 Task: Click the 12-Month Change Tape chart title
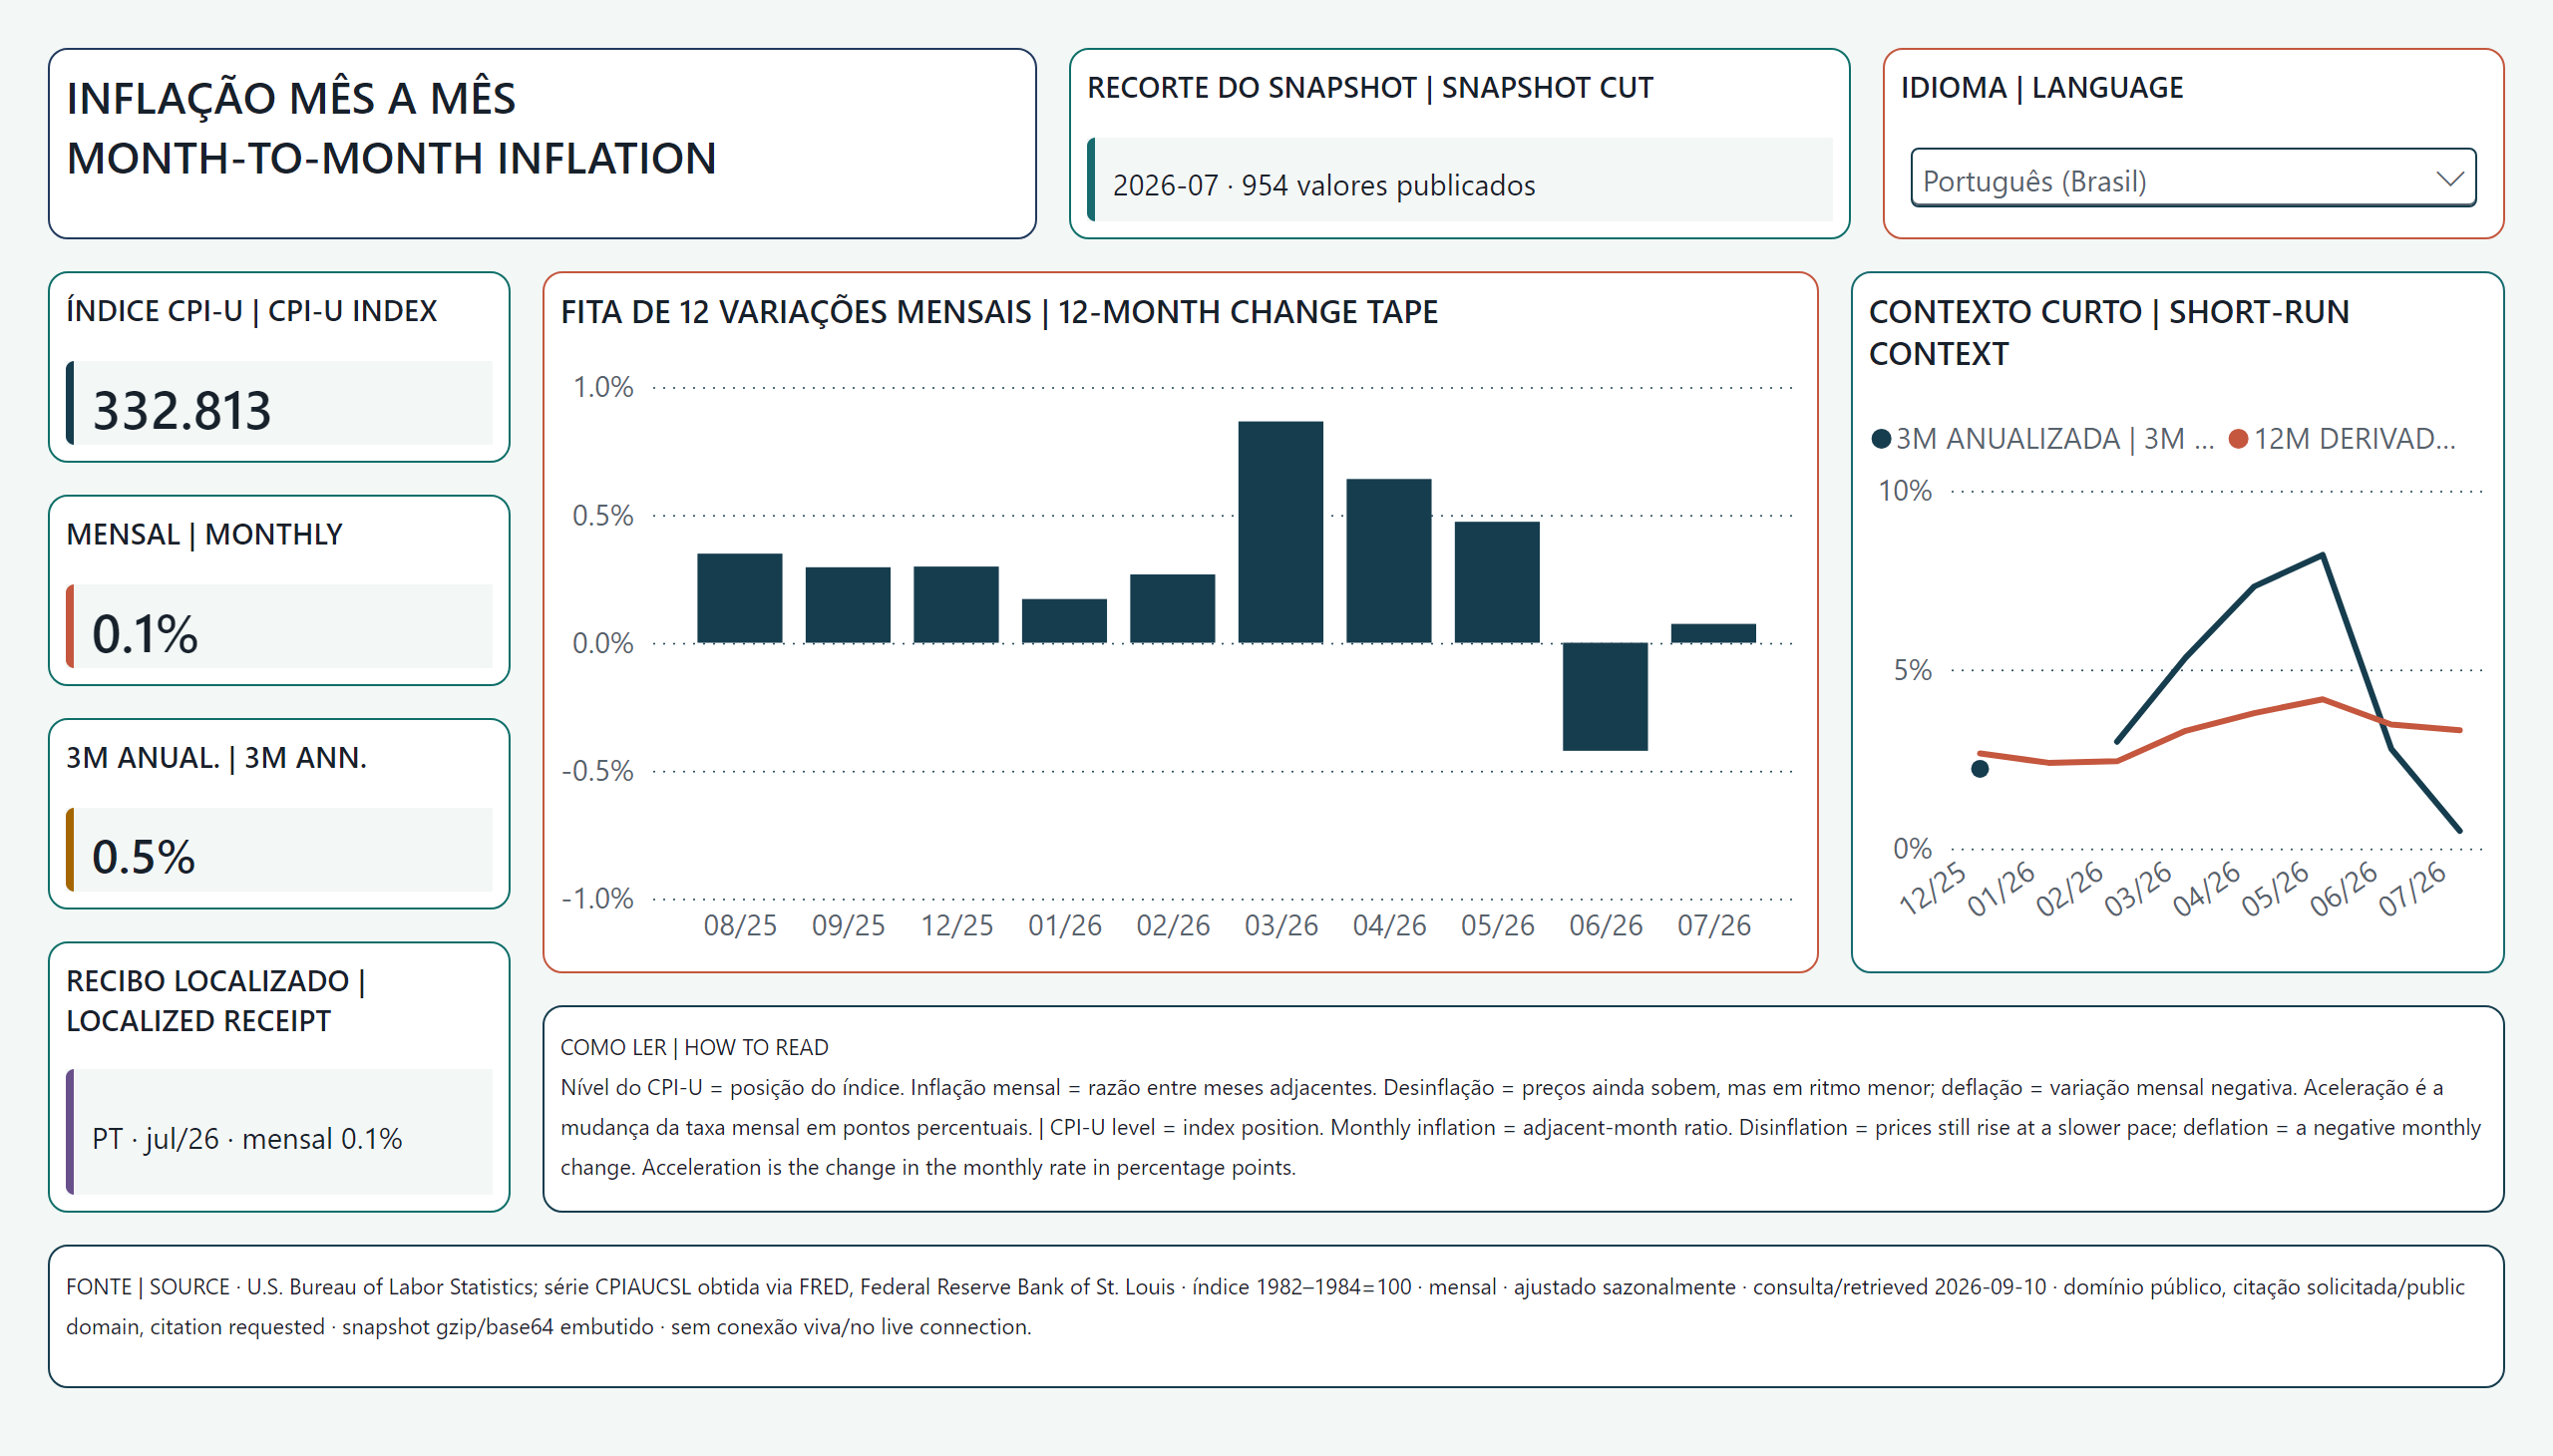(x=999, y=312)
